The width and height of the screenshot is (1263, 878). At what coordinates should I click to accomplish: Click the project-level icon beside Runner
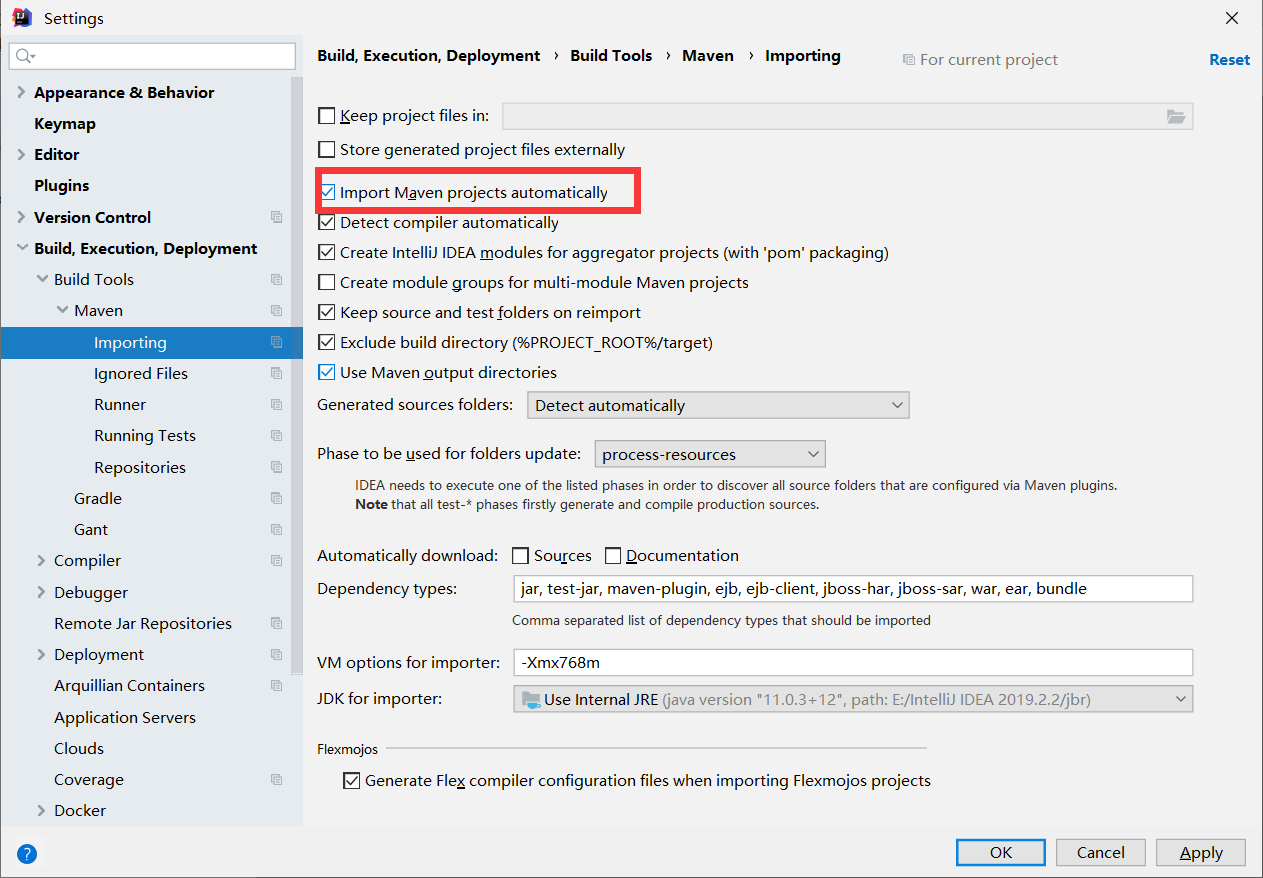(x=277, y=404)
